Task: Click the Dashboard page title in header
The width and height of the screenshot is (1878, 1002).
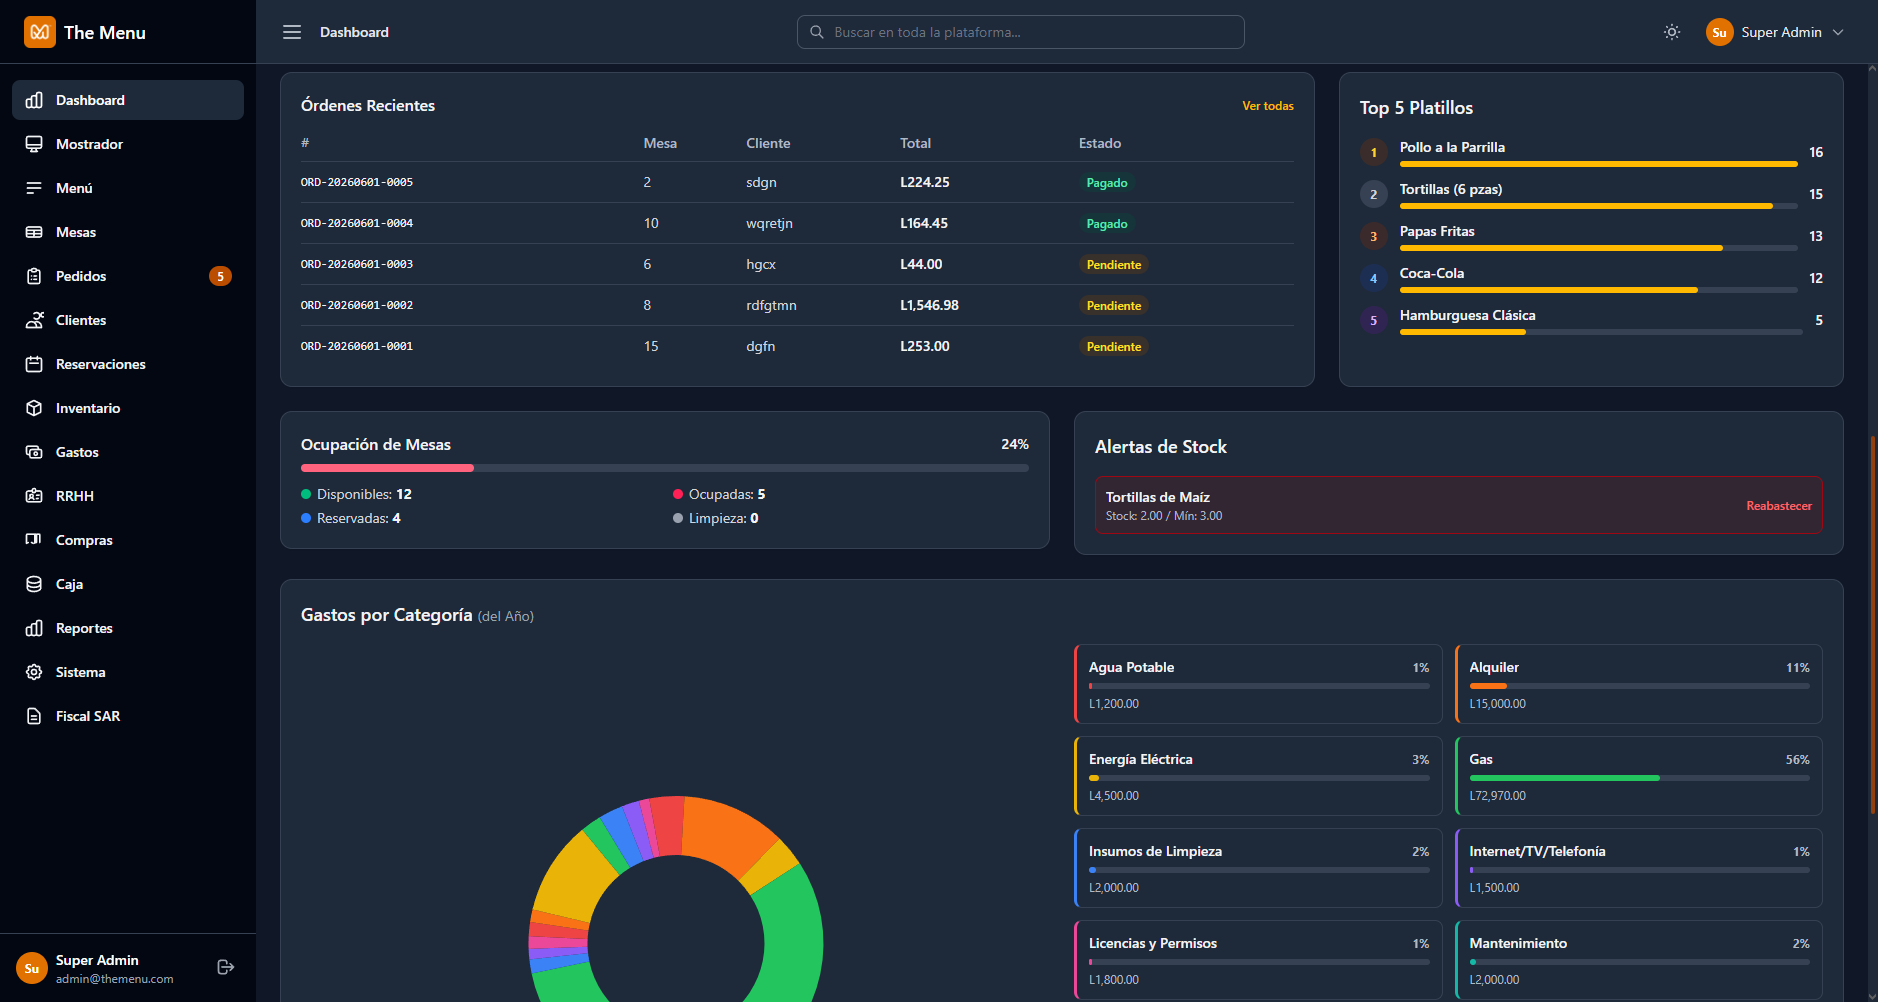Action: pyautogui.click(x=354, y=32)
